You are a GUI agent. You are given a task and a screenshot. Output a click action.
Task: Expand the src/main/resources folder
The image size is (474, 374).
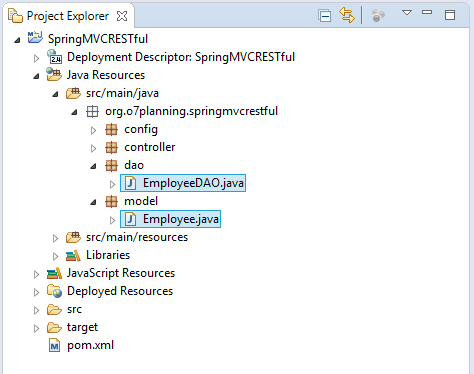click(55, 238)
